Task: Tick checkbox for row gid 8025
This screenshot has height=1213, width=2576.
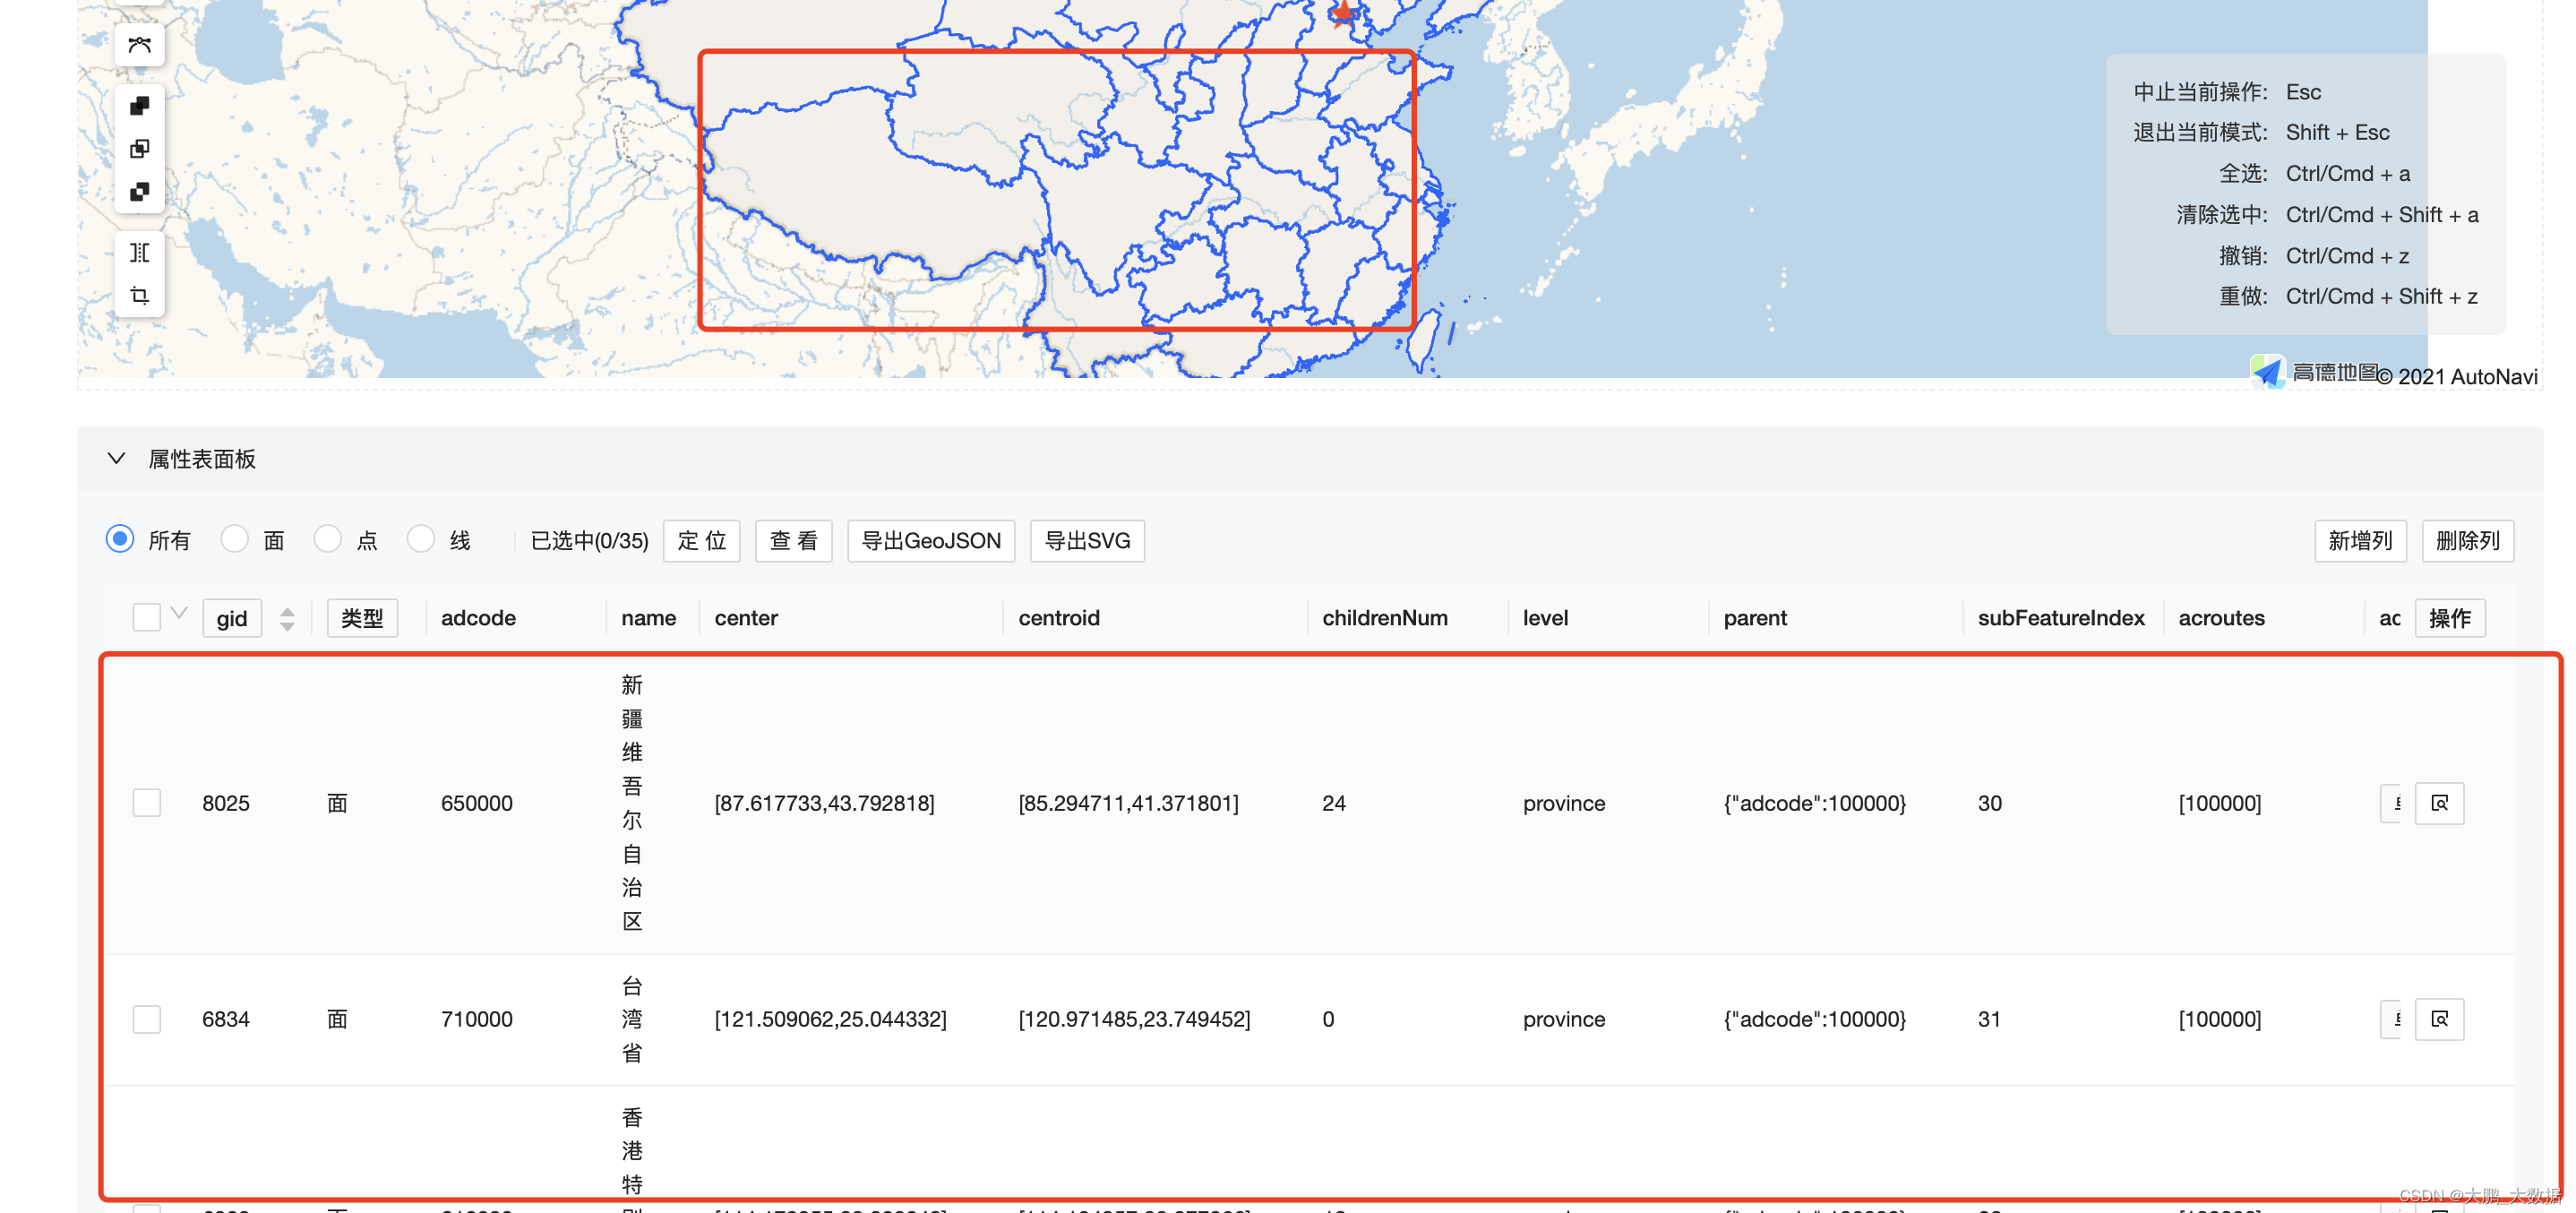Action: [x=147, y=803]
